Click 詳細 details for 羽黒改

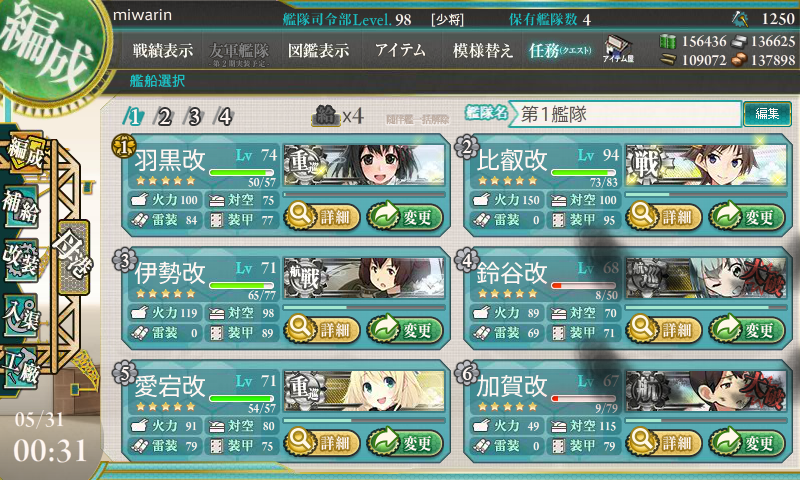322,217
